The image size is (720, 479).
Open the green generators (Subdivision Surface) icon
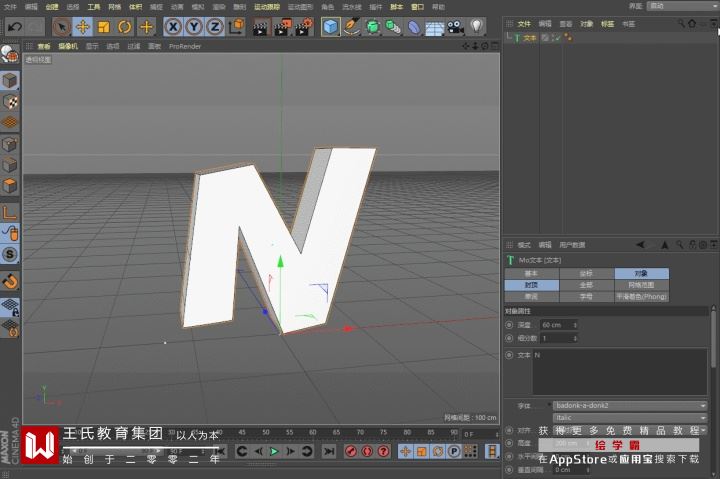pos(373,27)
